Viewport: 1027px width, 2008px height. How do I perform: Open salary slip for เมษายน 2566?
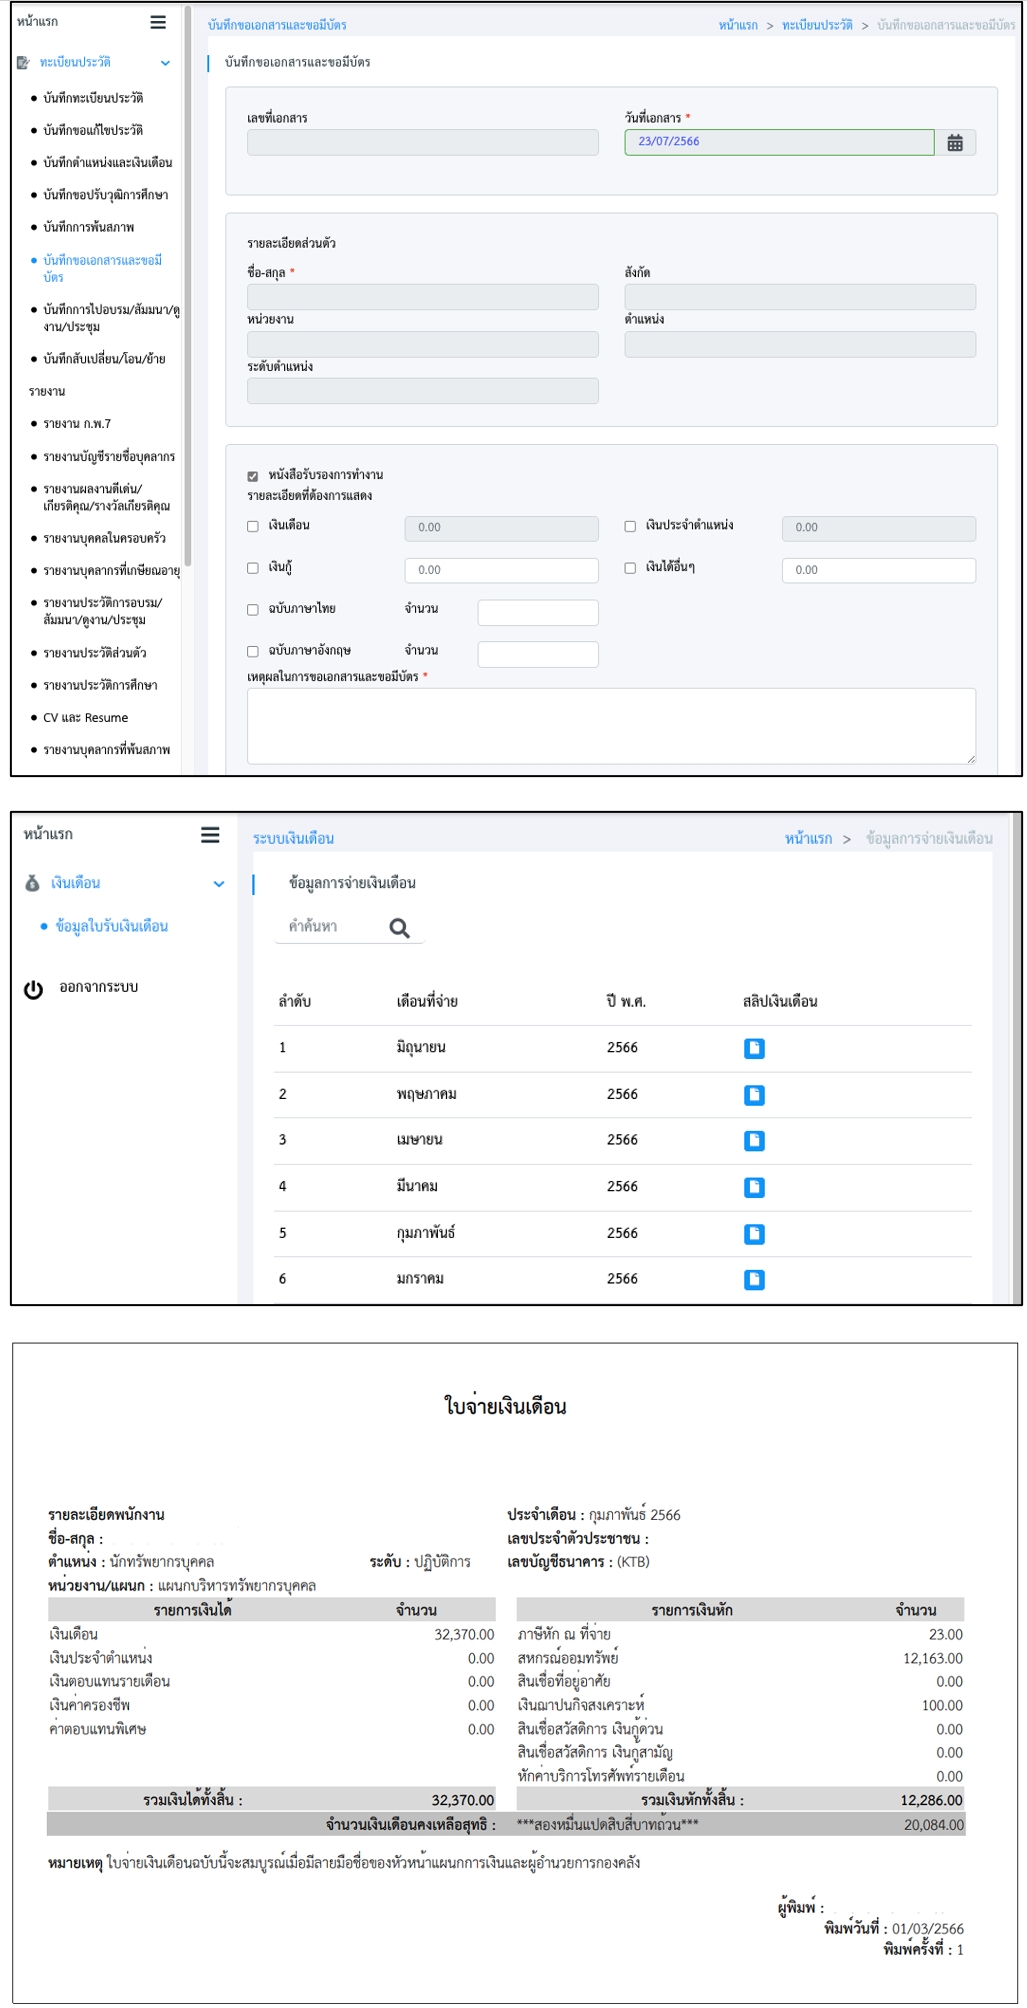pos(754,1140)
